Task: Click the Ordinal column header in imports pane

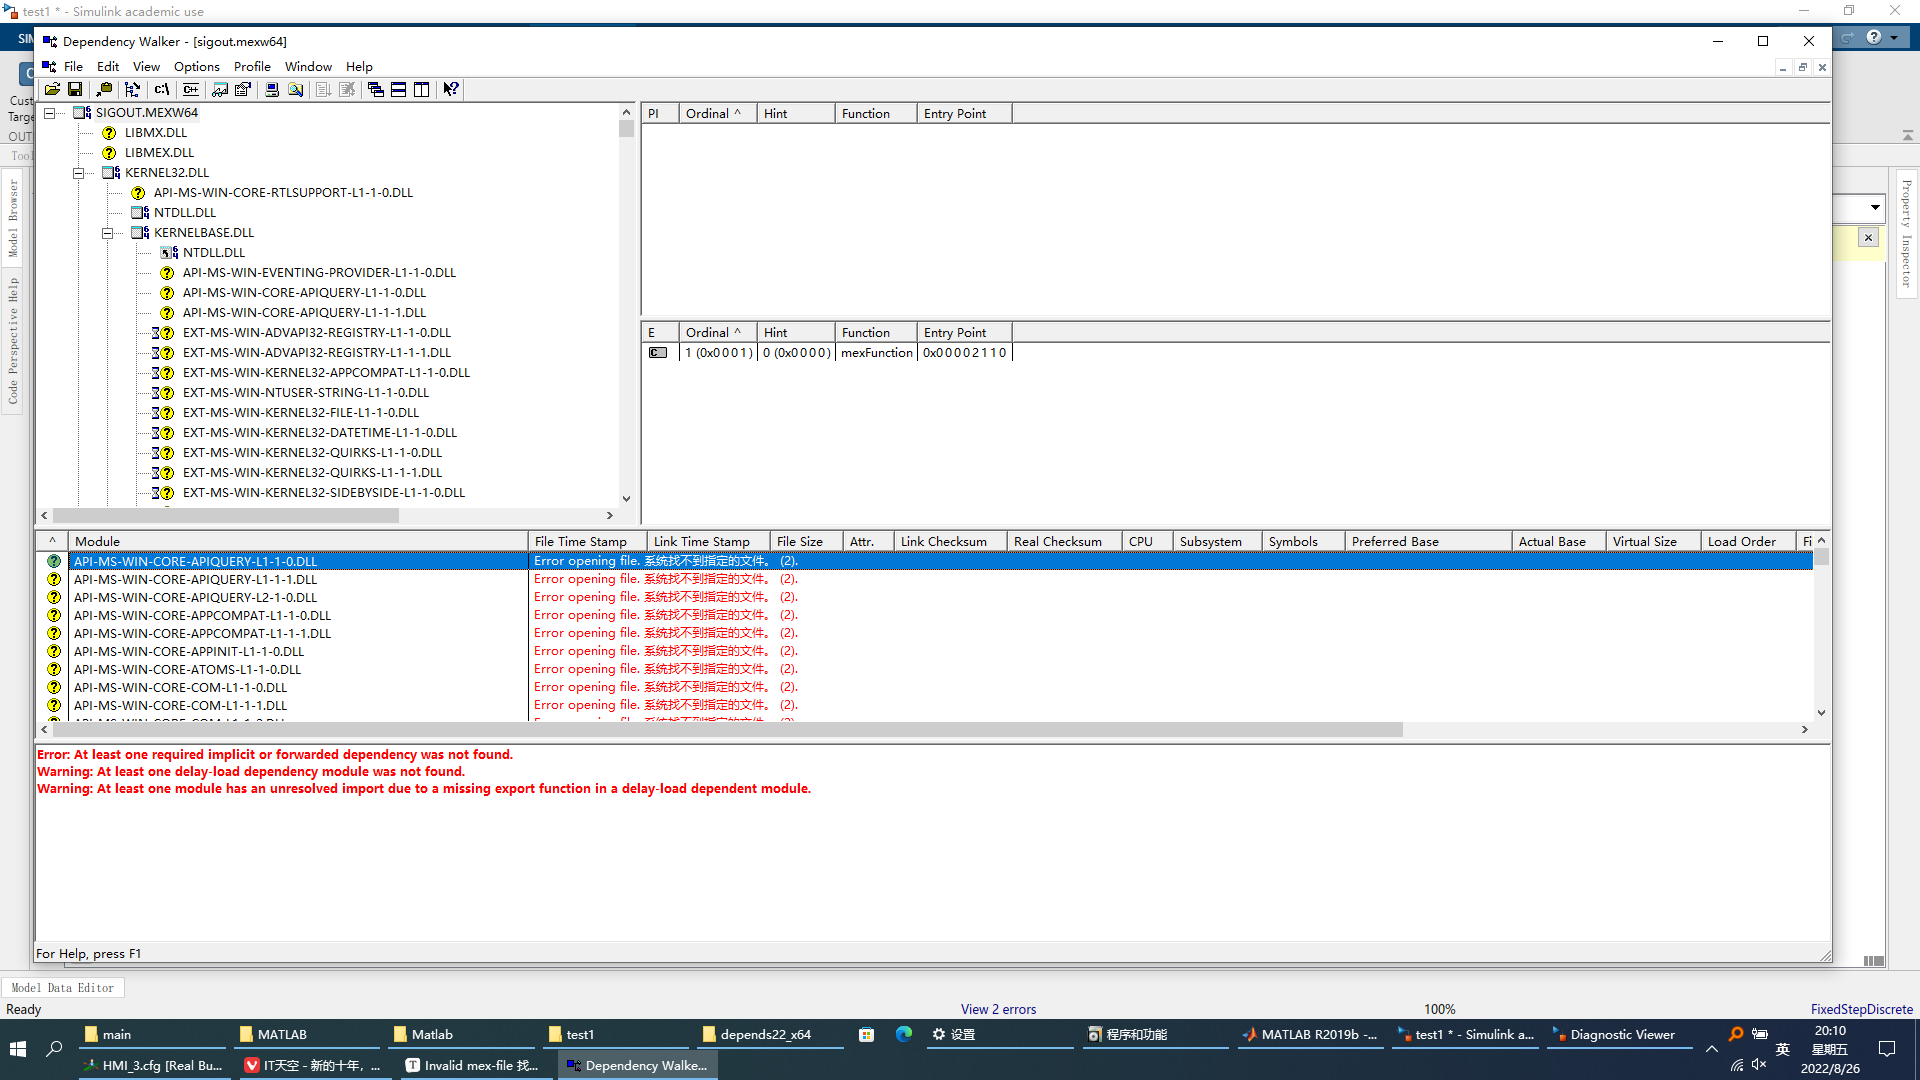Action: (717, 114)
